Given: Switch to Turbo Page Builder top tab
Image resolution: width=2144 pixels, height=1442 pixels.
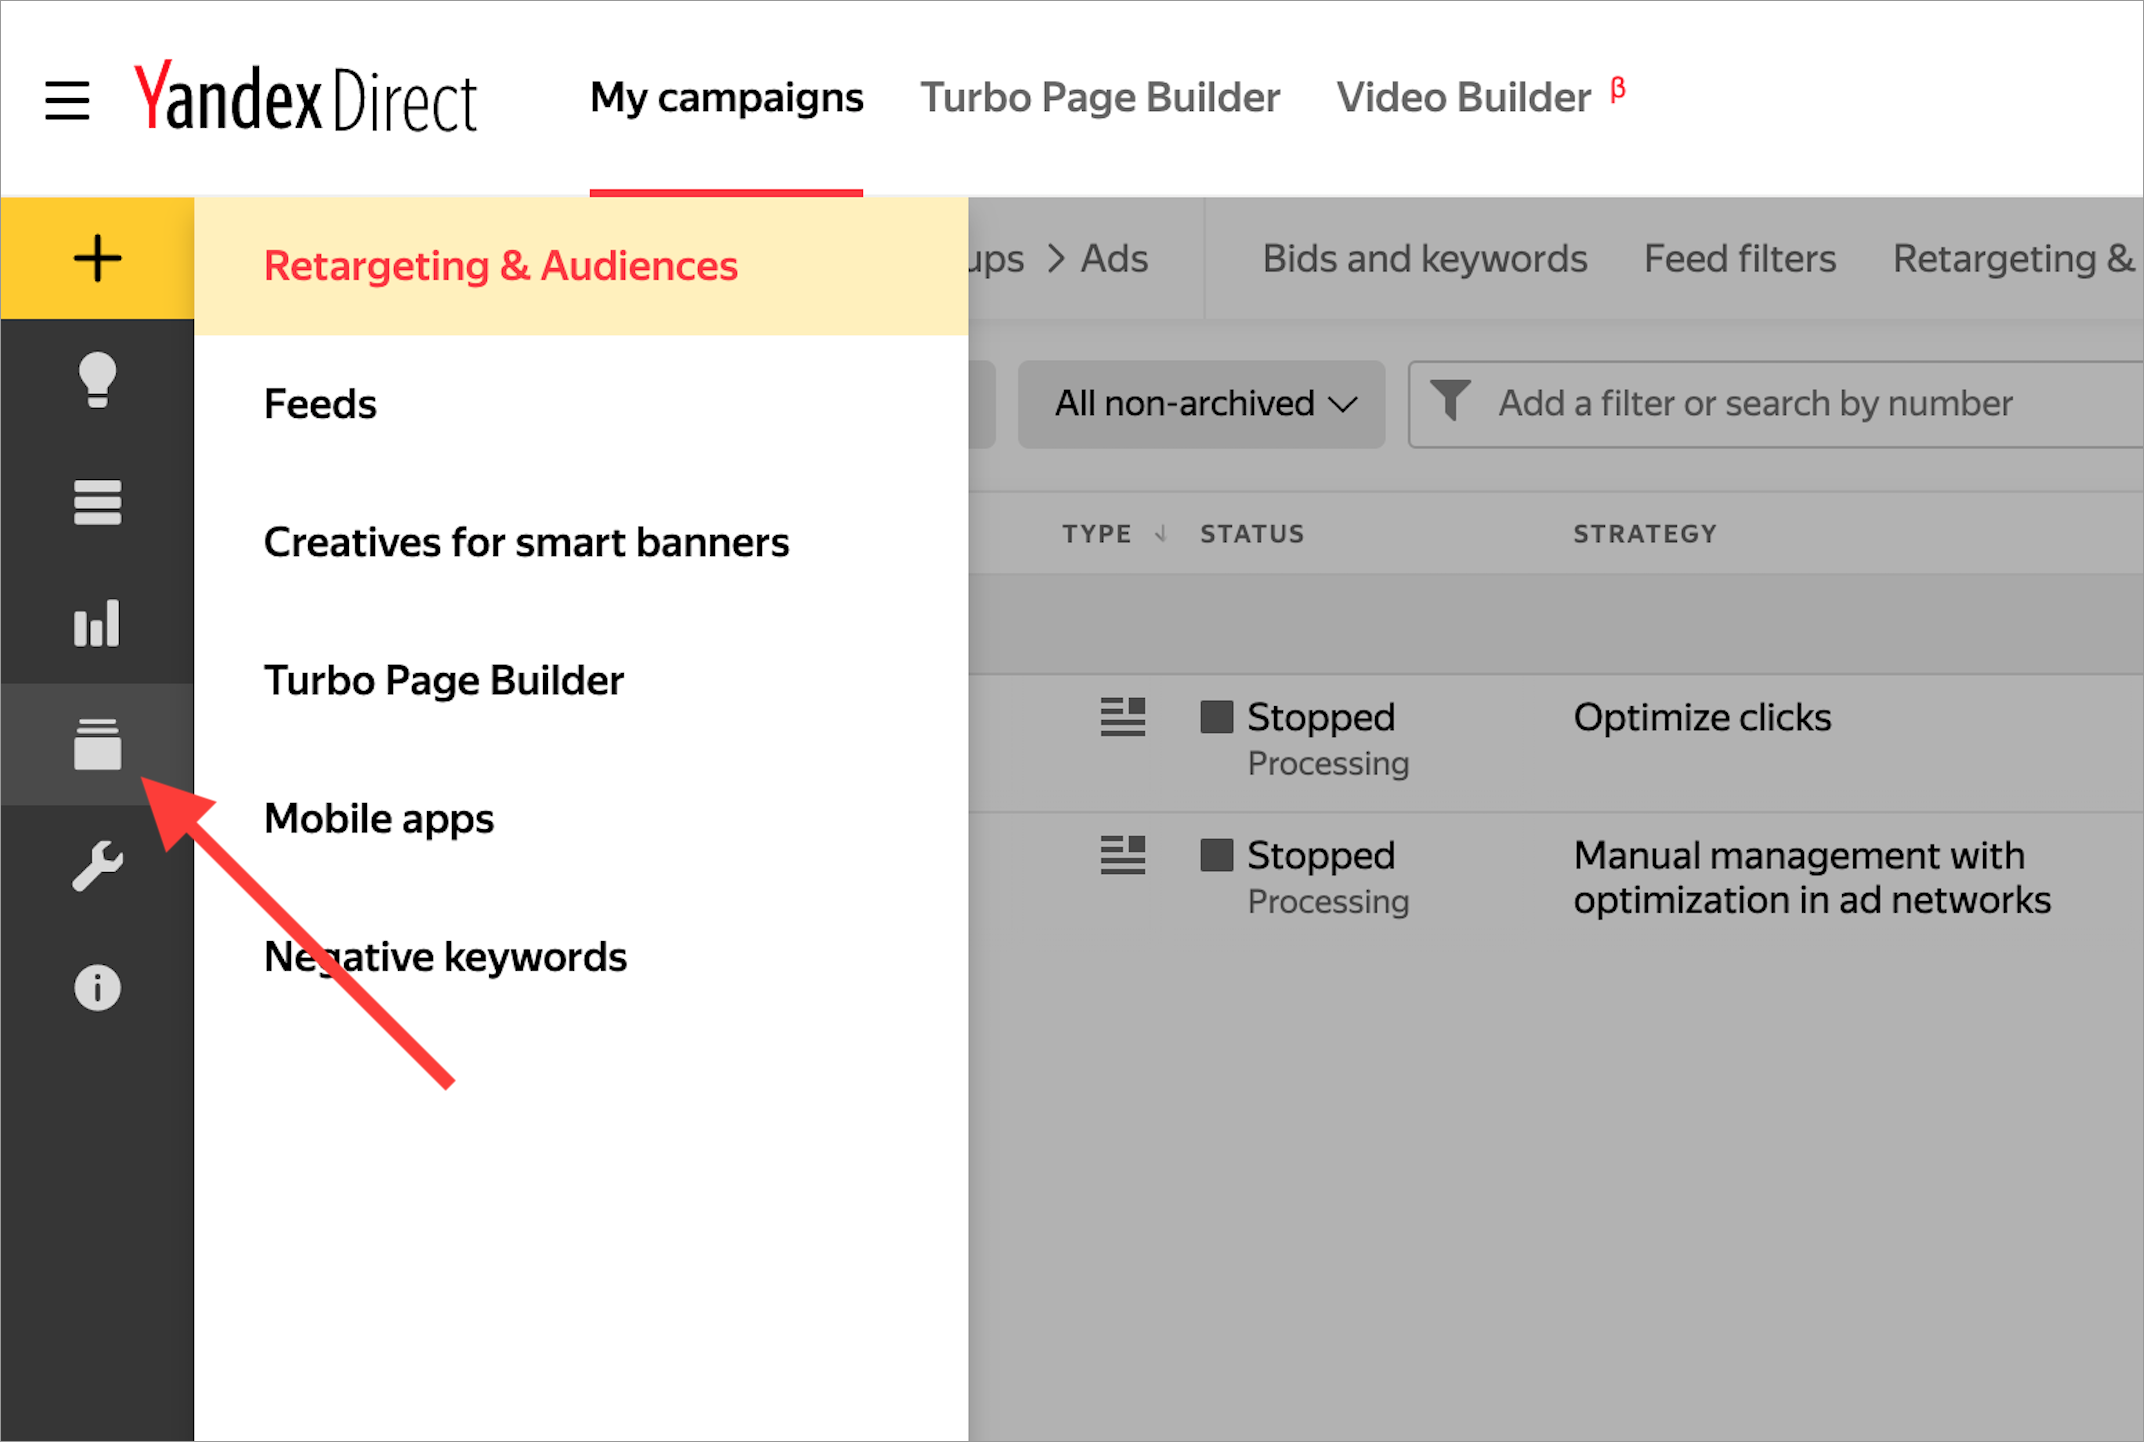Looking at the screenshot, I should [1099, 98].
